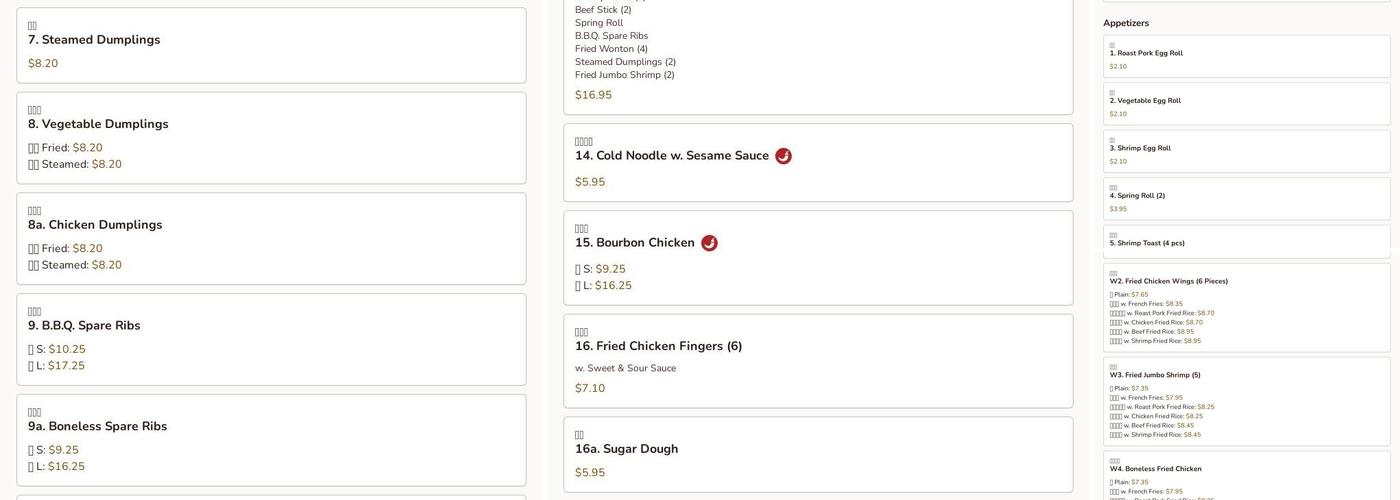Click the spicy icon next to Bourbon Chicken
This screenshot has height=500, width=1400.
tap(709, 243)
